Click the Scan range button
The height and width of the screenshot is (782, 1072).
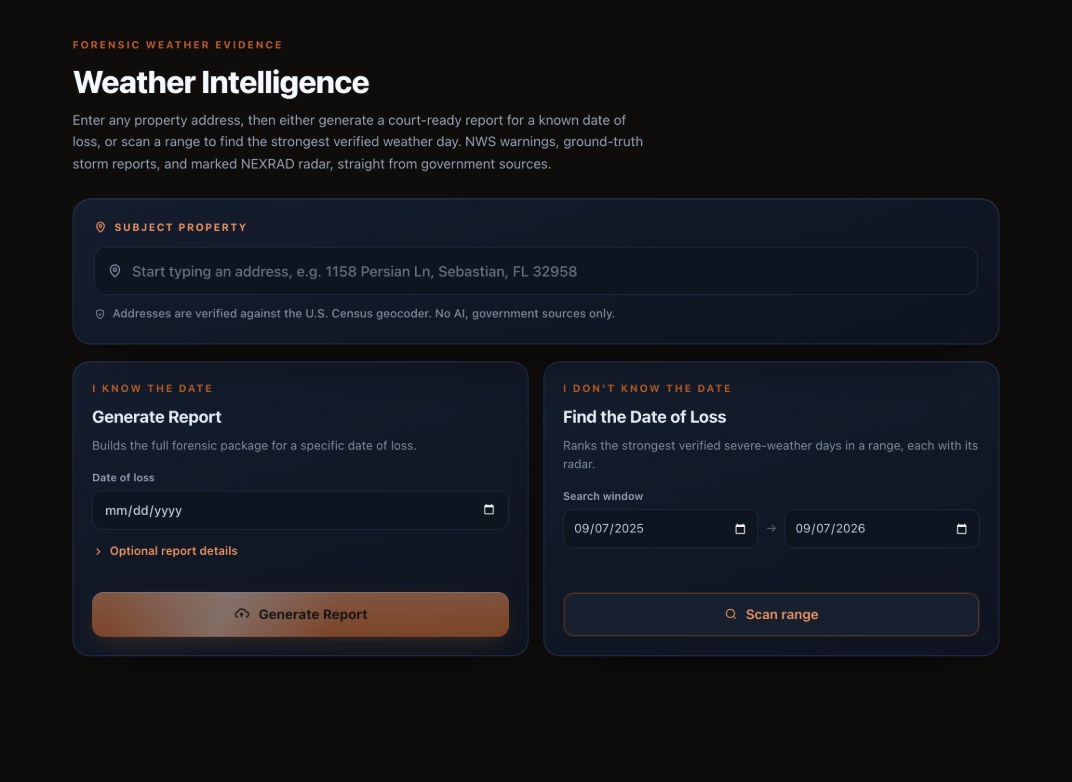[x=771, y=615]
